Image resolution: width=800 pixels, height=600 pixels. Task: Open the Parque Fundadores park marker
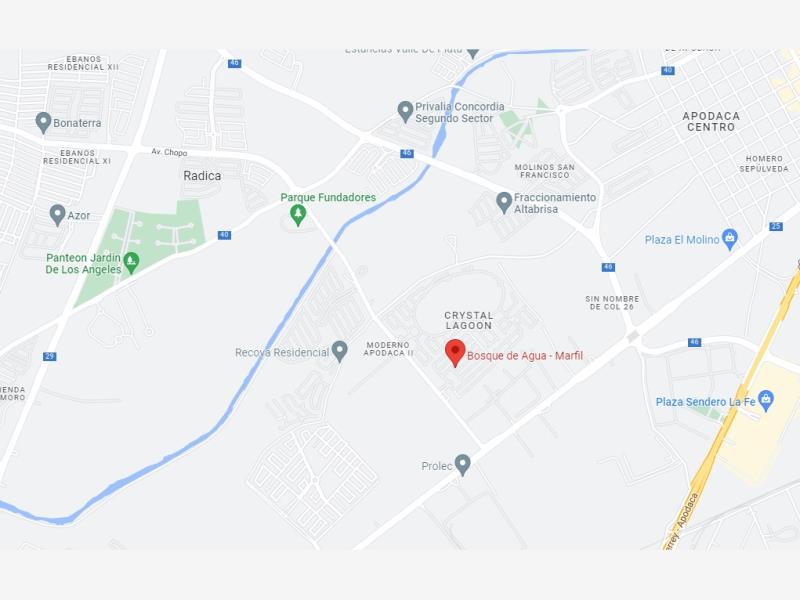(298, 215)
